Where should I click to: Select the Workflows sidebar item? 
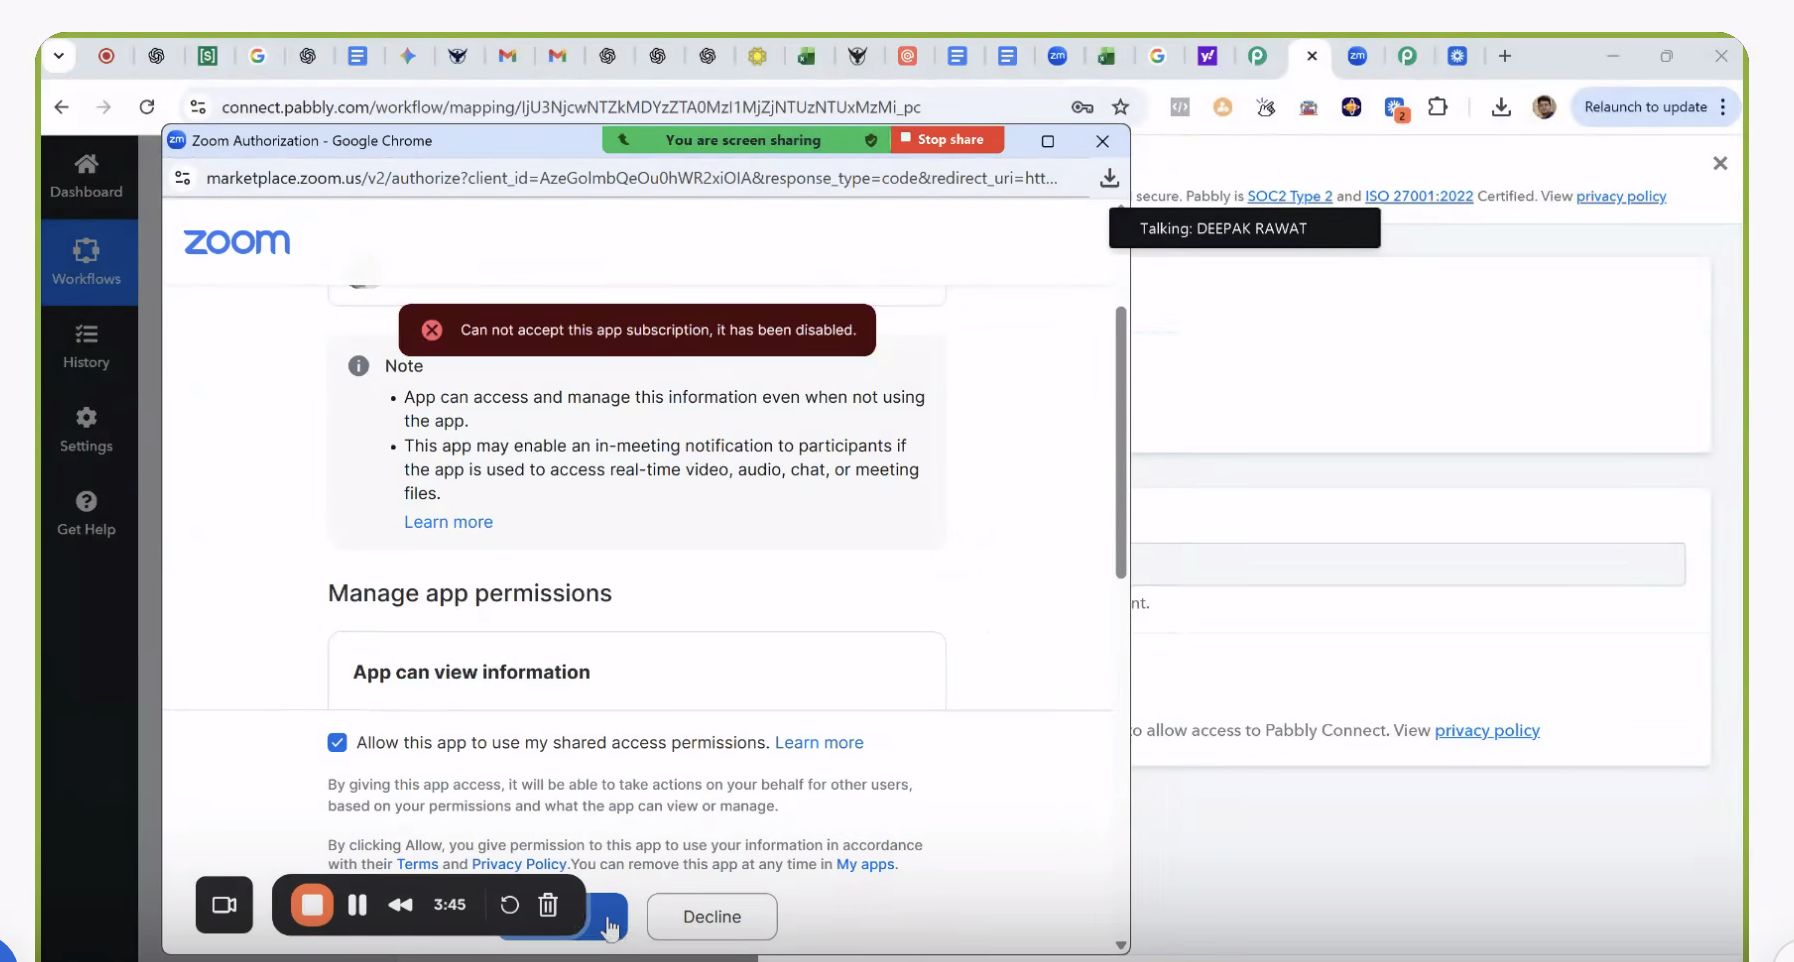pos(86,262)
